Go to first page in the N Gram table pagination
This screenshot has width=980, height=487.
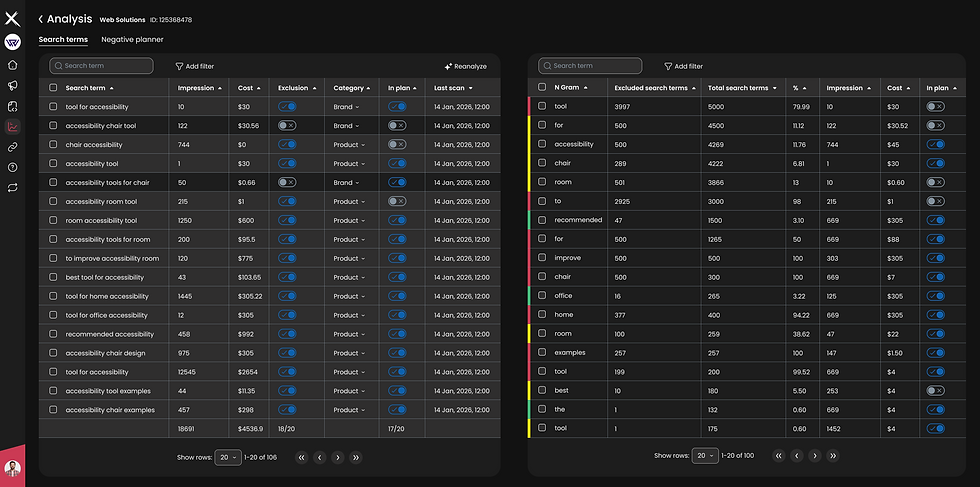pyautogui.click(x=779, y=456)
